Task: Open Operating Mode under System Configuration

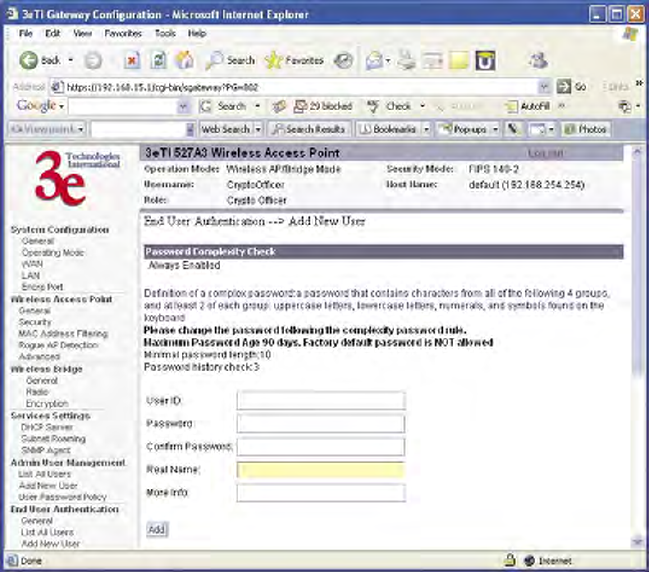Action: coord(53,252)
